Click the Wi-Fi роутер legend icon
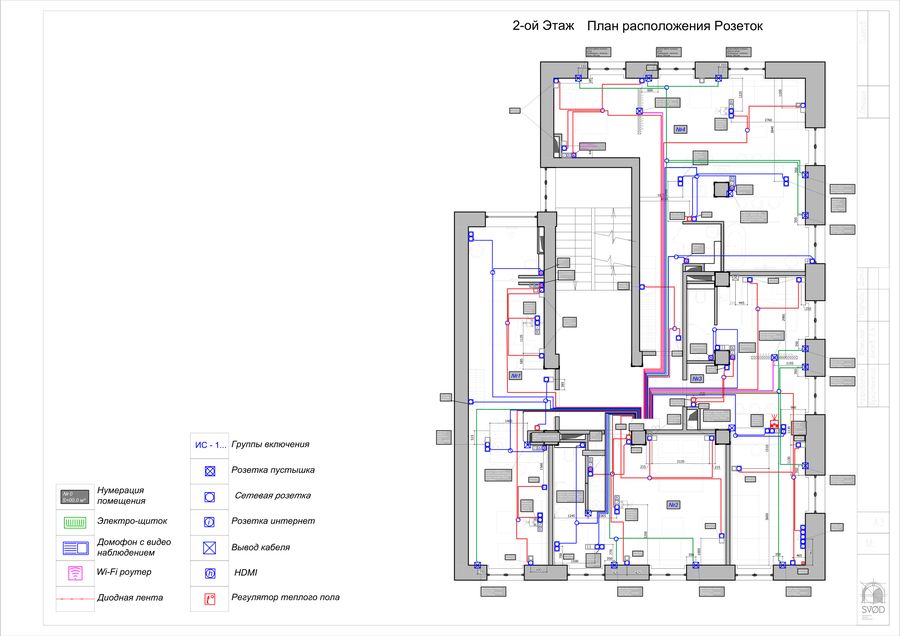Screen dimensions: 900x636 (75, 574)
